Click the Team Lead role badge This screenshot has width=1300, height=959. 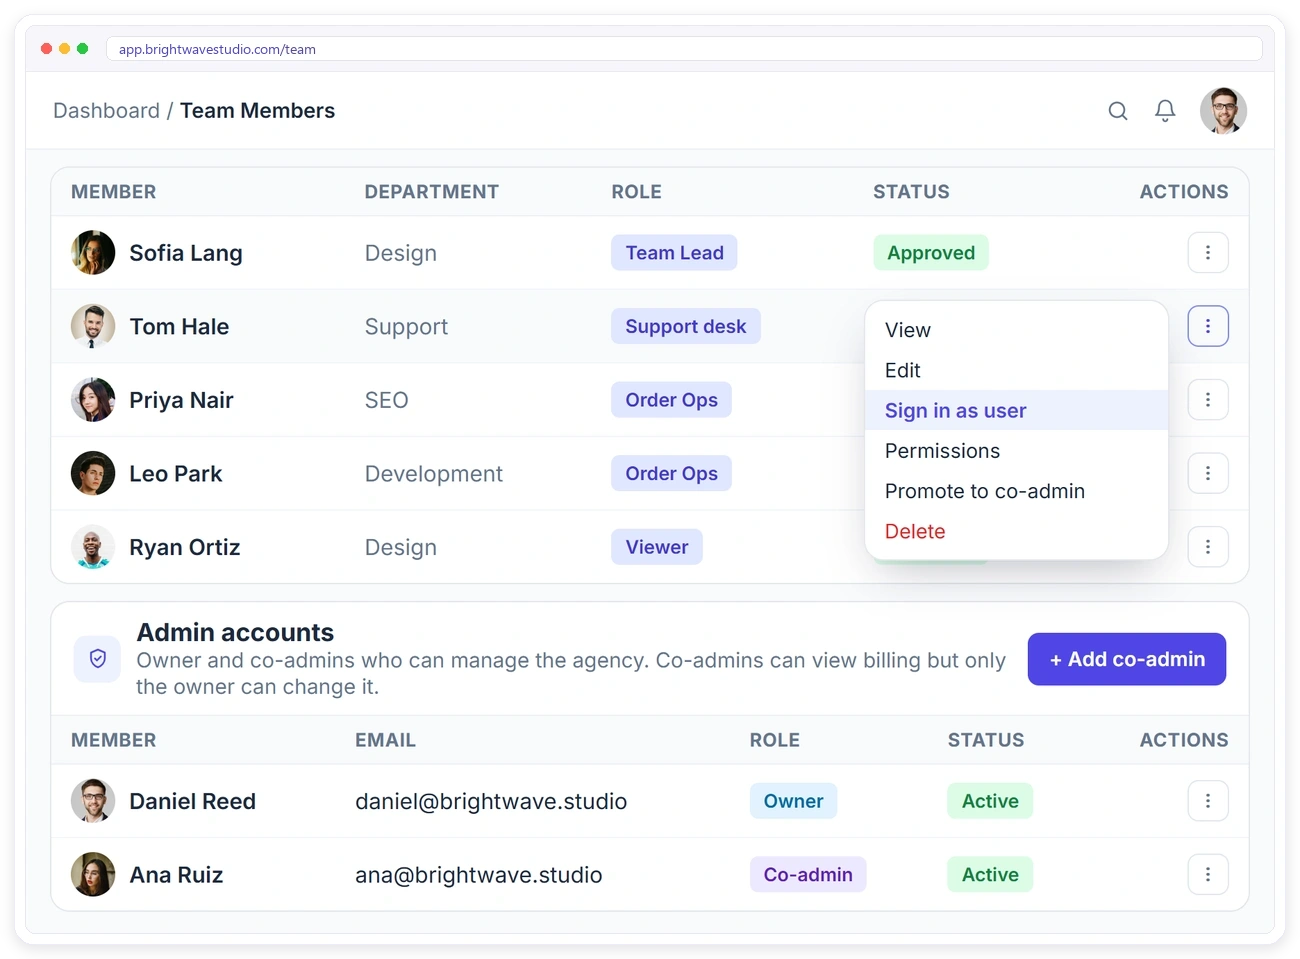(674, 253)
